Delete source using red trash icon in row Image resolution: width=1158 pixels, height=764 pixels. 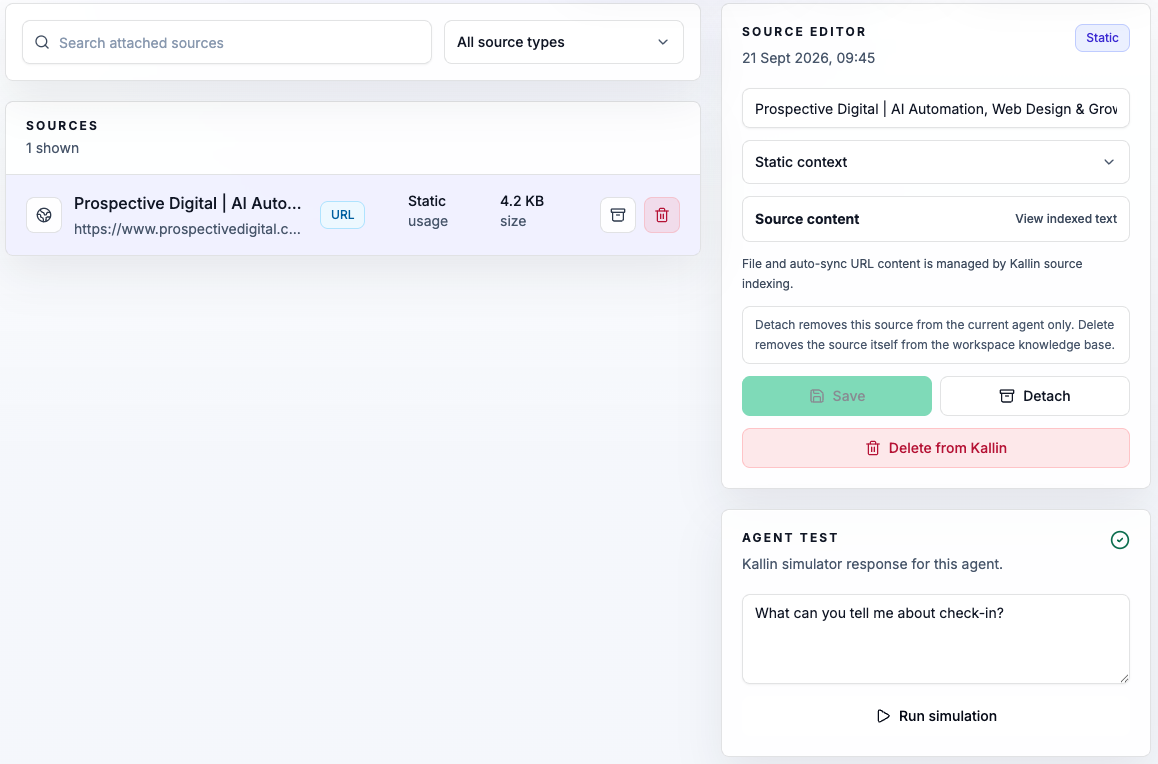pyautogui.click(x=662, y=215)
